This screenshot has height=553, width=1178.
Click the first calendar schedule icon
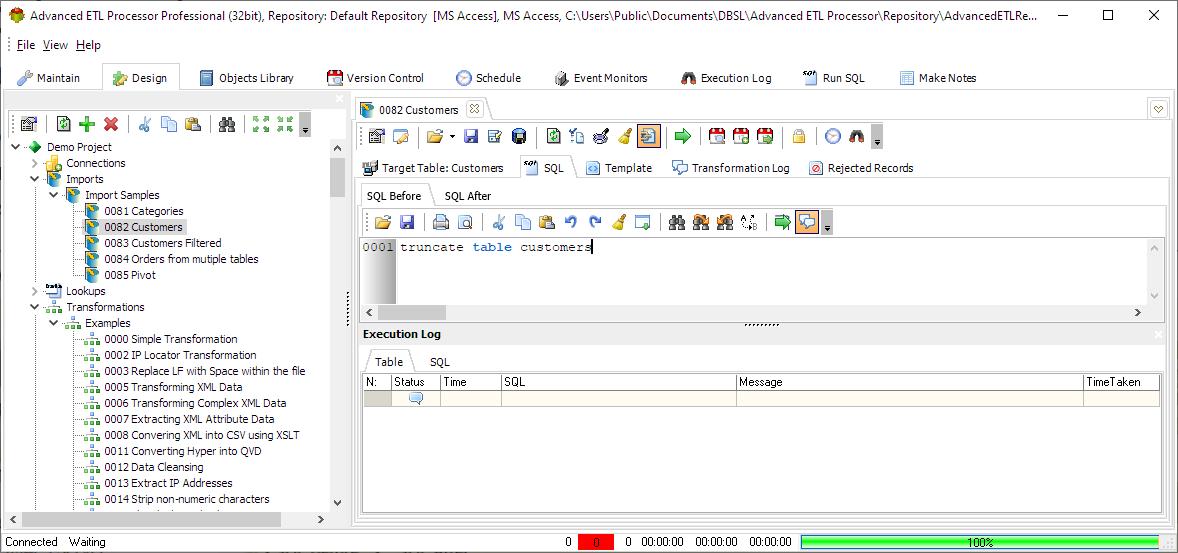[x=717, y=136]
